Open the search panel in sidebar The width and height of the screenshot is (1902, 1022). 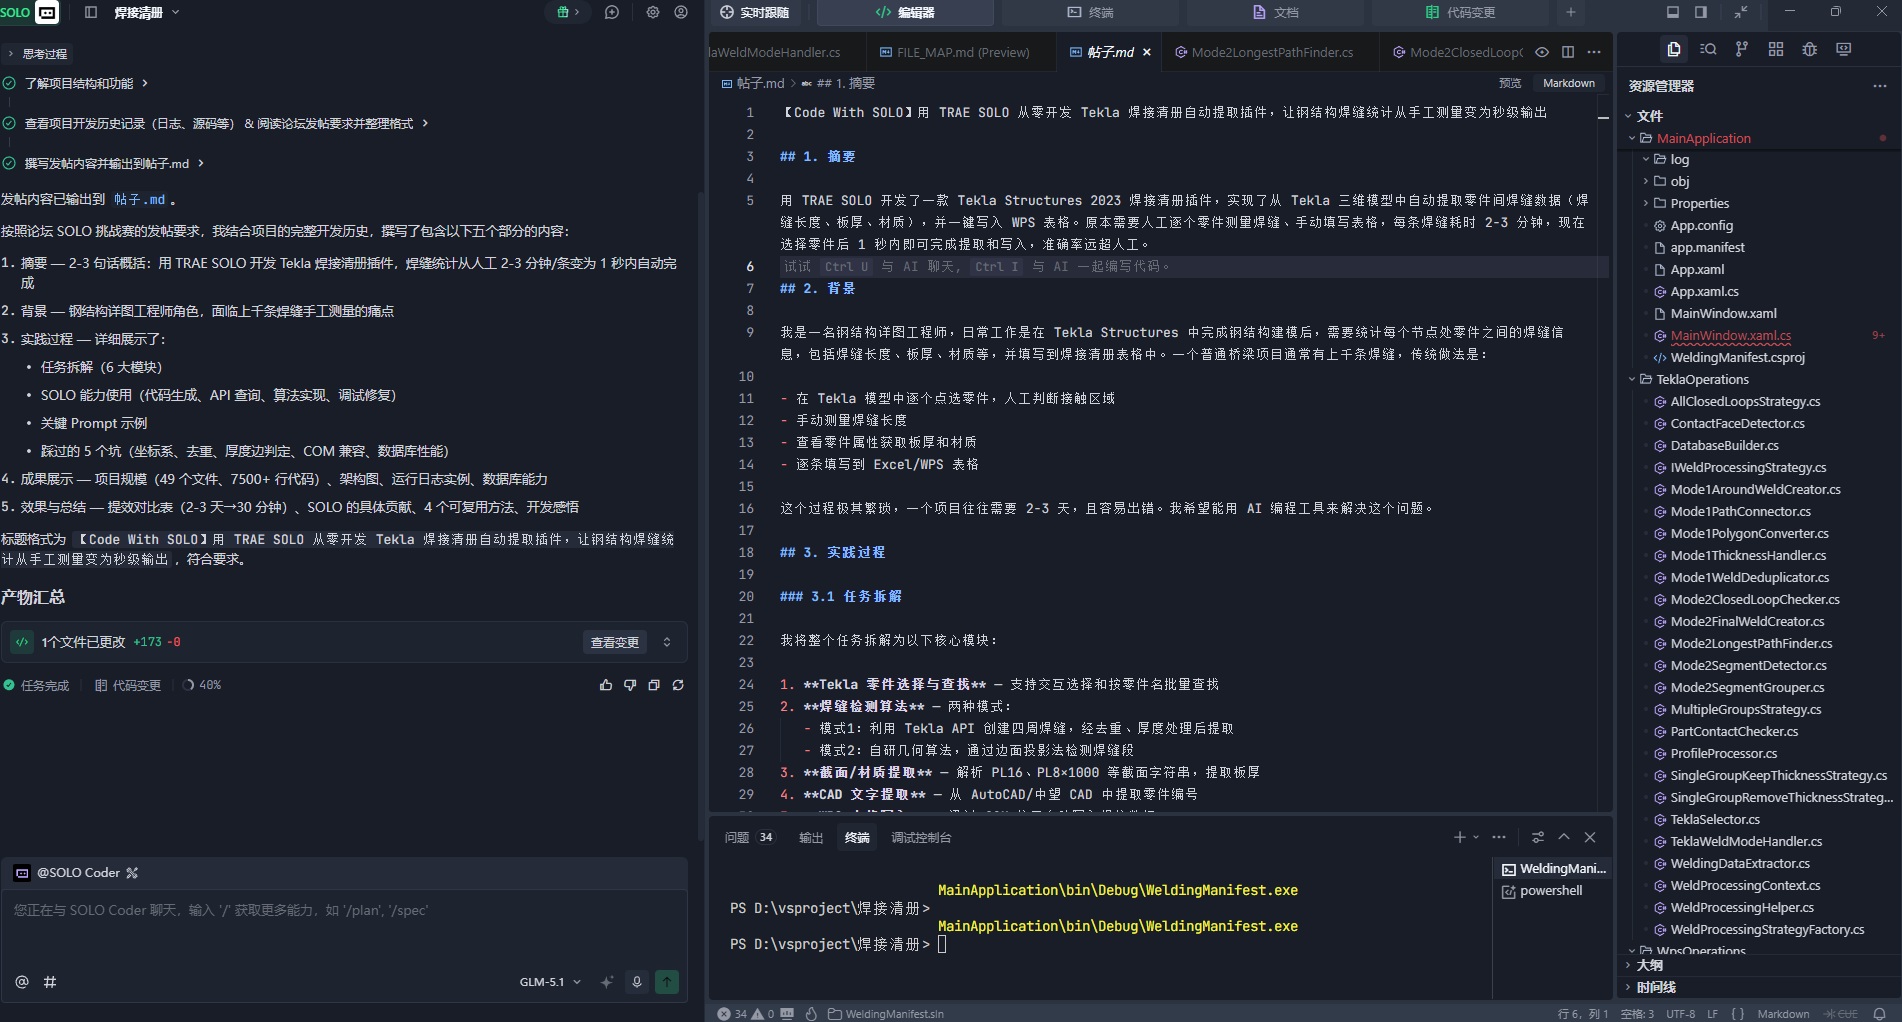tap(1708, 49)
